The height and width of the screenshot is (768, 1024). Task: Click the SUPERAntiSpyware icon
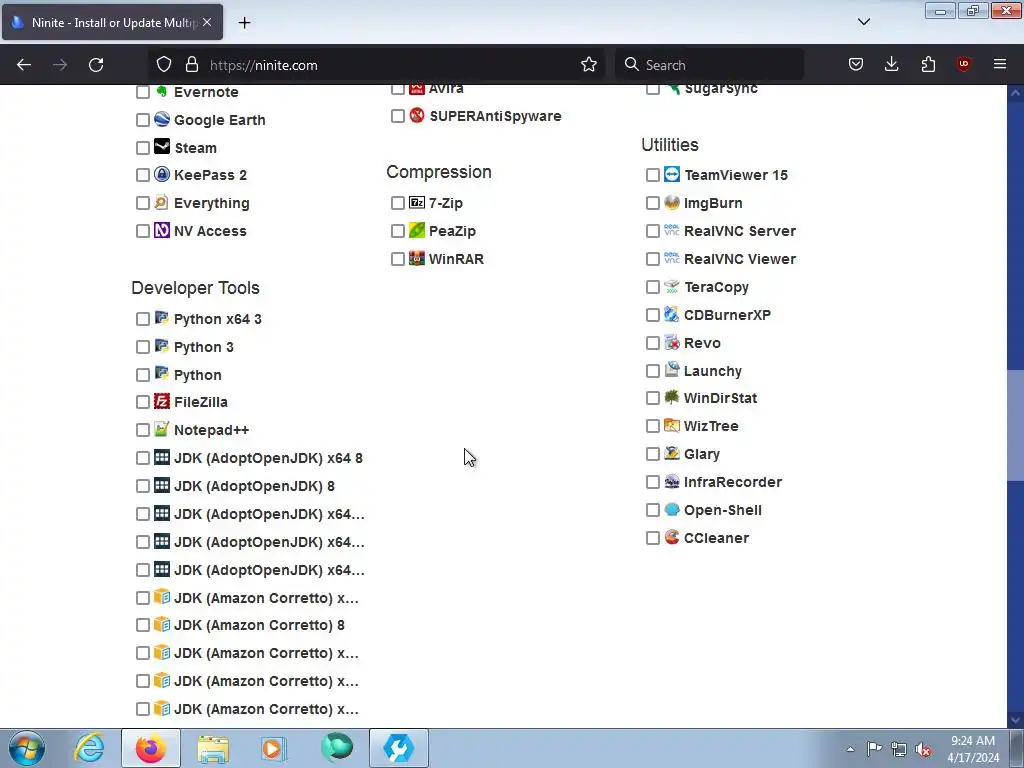417,116
